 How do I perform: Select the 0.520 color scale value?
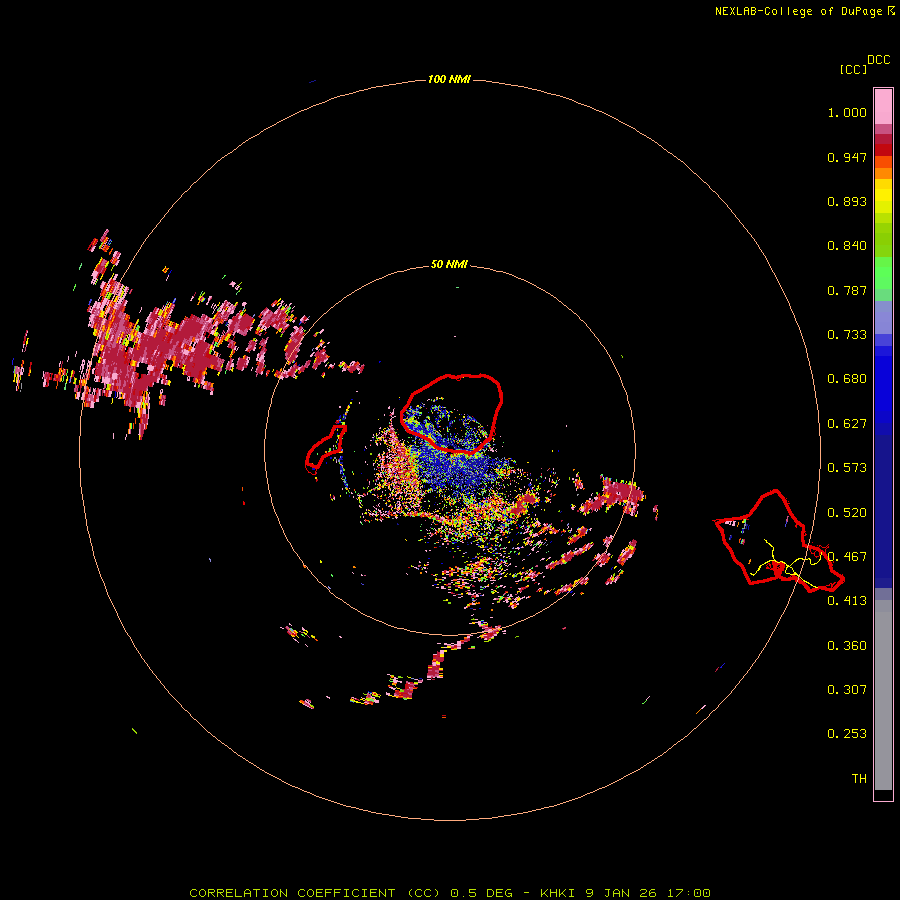pos(847,513)
